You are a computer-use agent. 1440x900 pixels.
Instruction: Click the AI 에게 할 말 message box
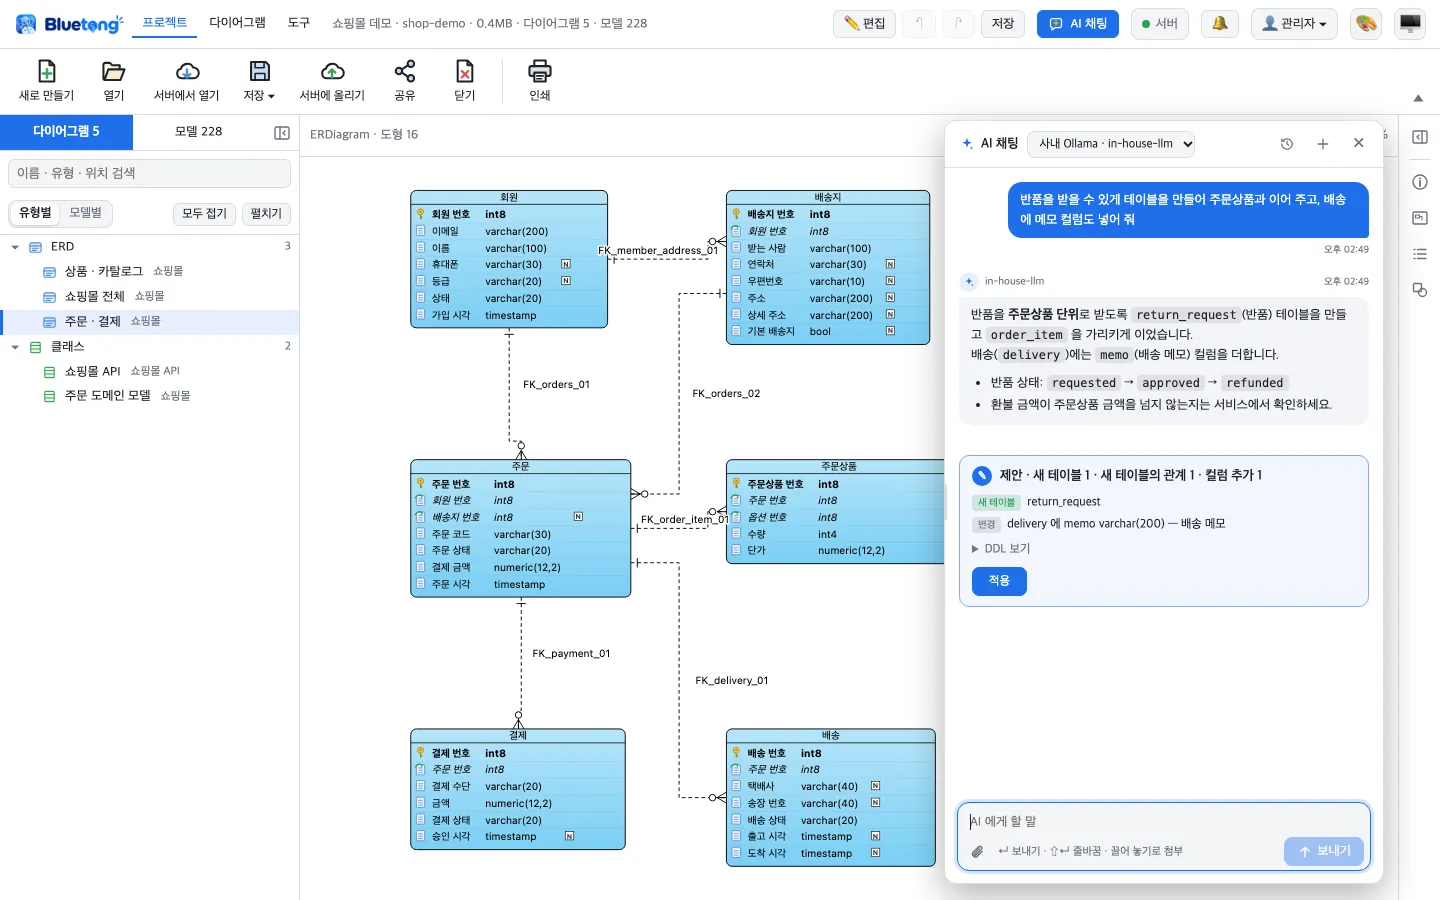[1164, 822]
